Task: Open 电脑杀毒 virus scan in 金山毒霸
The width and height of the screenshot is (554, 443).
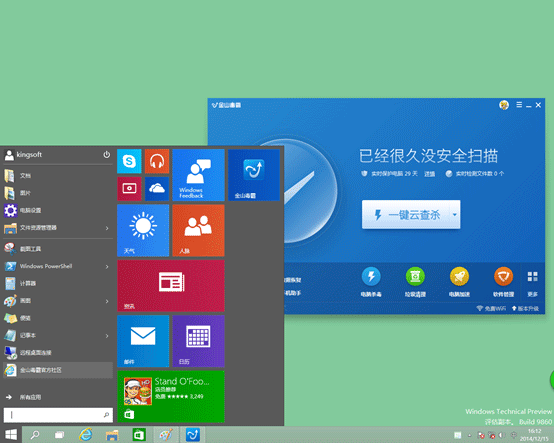Action: (x=371, y=282)
